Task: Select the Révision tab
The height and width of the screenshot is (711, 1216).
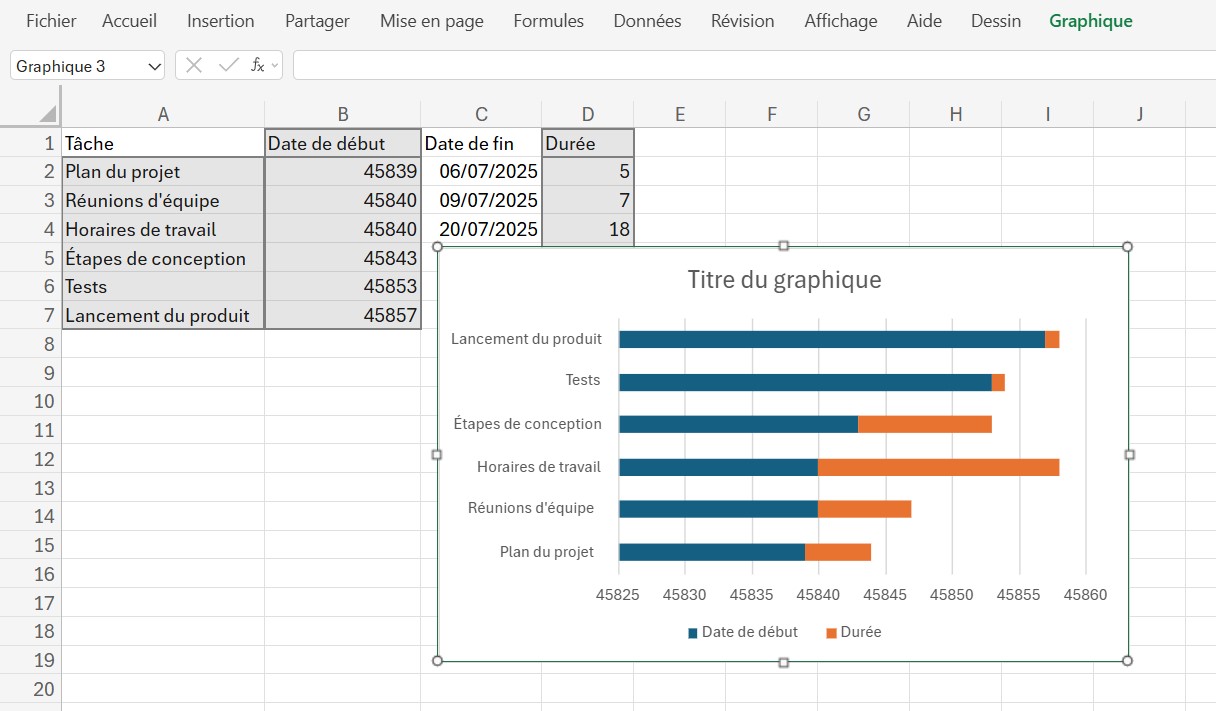Action: point(743,21)
